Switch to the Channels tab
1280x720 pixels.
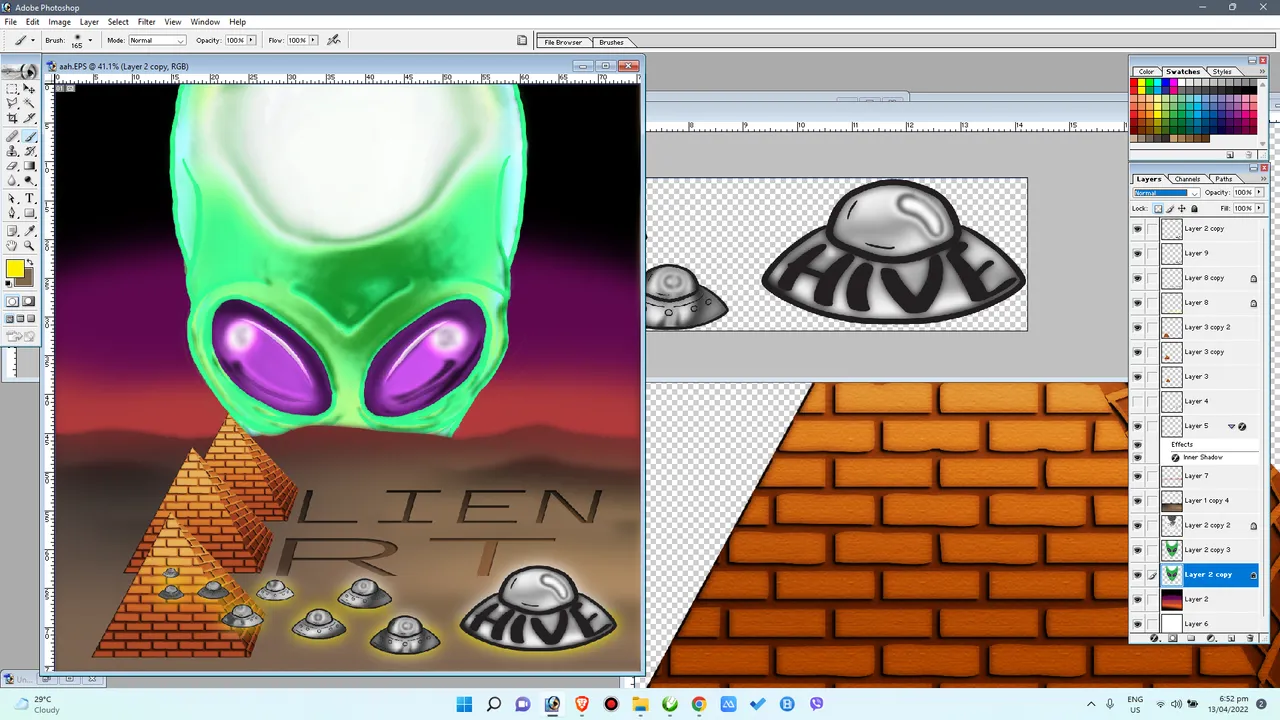[1187, 179]
